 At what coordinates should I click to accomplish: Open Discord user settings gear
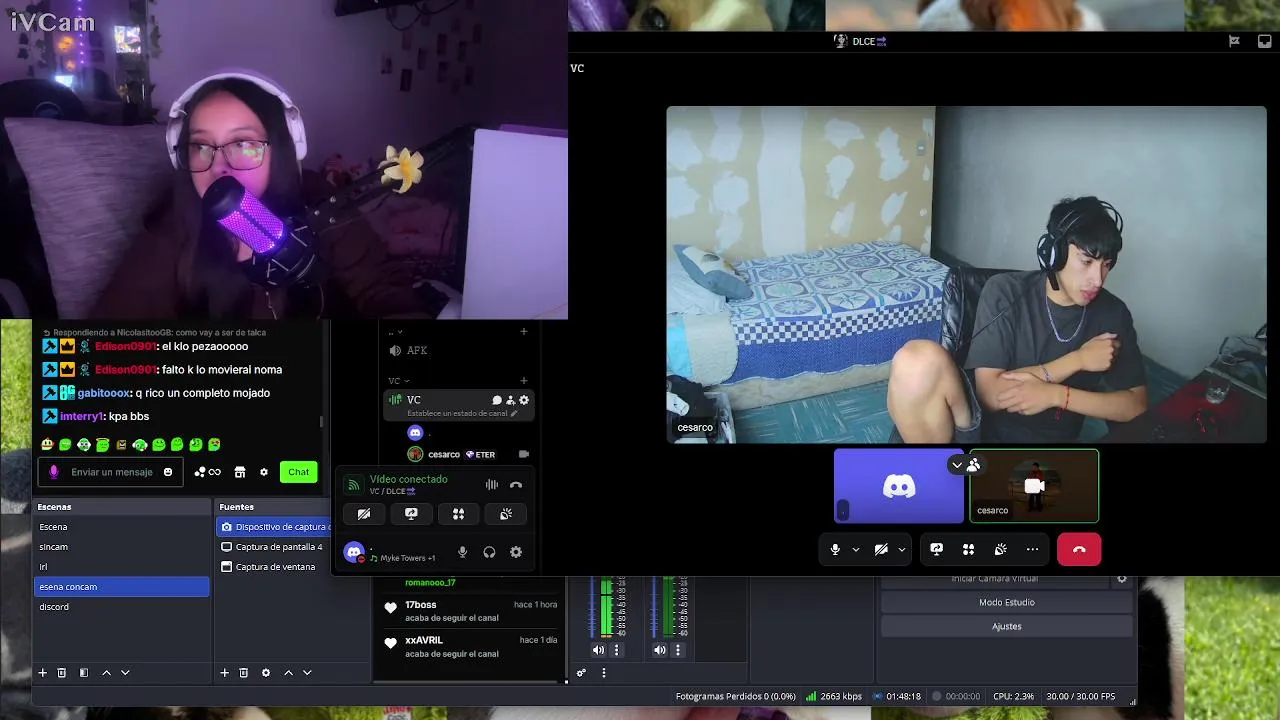click(x=516, y=552)
